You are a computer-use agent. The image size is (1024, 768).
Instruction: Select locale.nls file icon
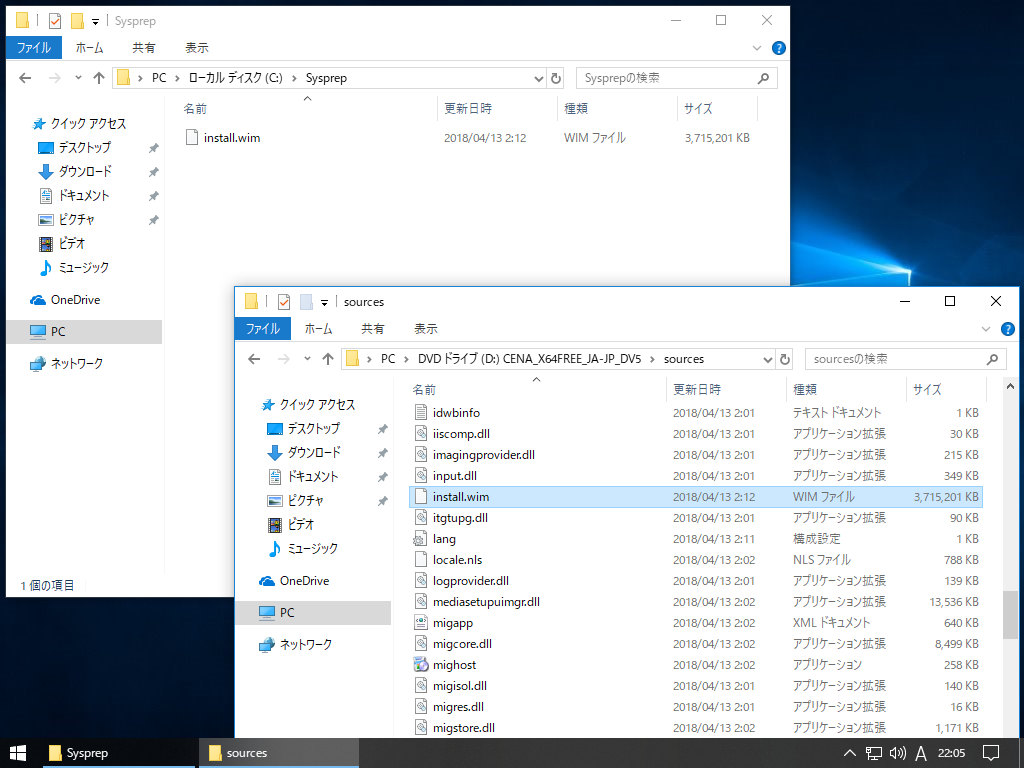click(x=421, y=560)
